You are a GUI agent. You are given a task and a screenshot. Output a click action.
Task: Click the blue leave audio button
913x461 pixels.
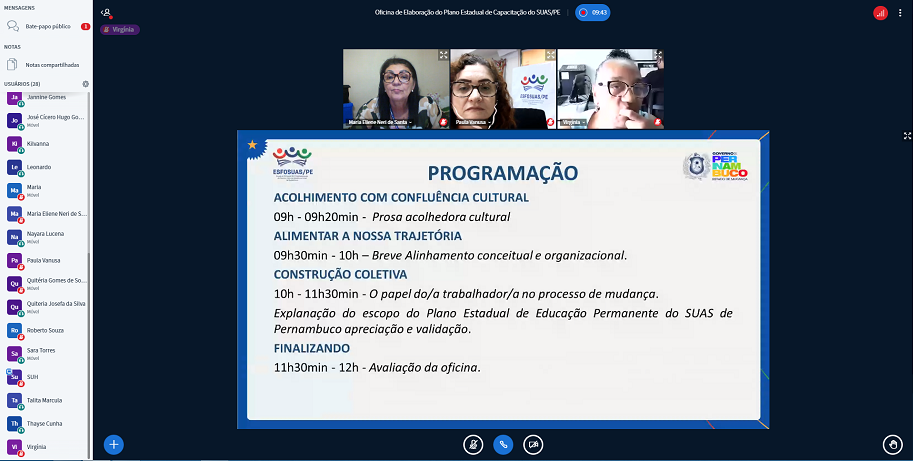pyautogui.click(x=503, y=444)
